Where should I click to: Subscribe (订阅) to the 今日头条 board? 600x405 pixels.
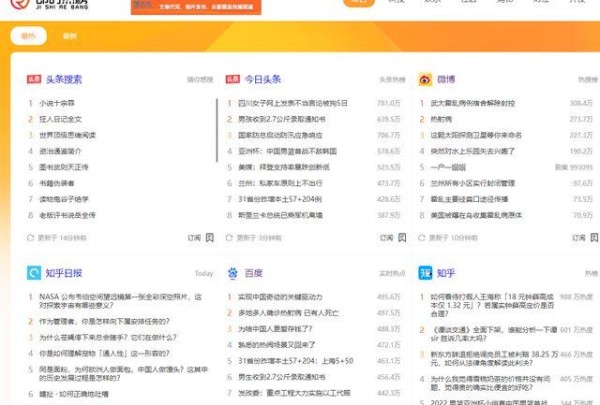pos(386,238)
